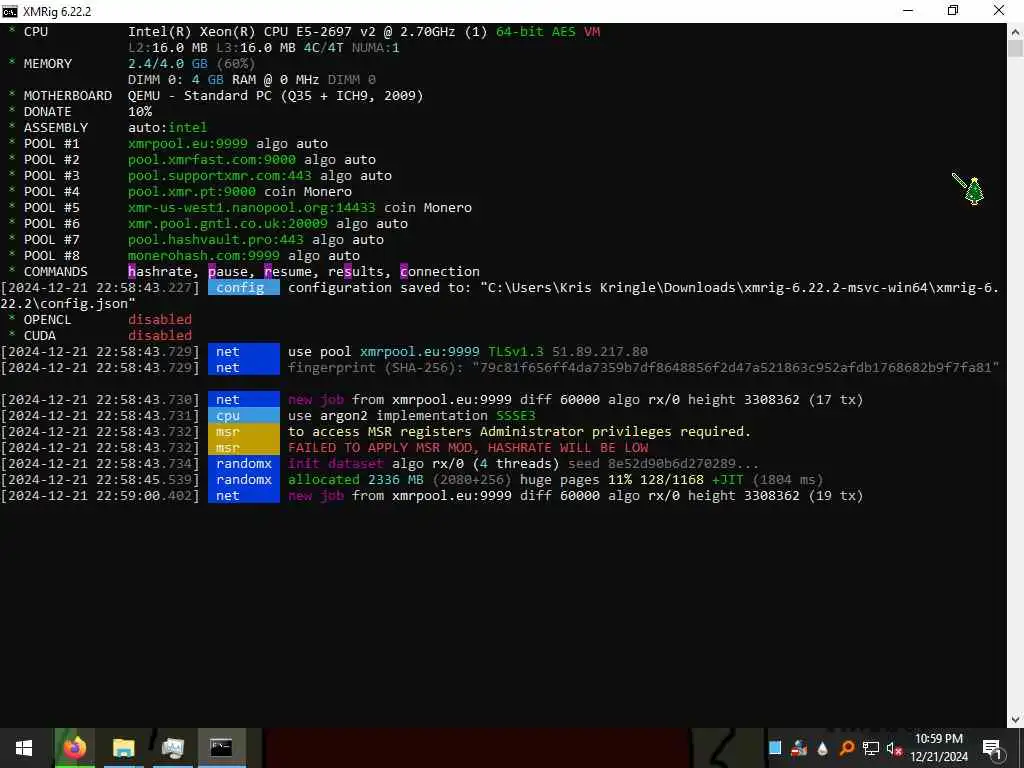Open File Explorer from the taskbar

point(123,748)
